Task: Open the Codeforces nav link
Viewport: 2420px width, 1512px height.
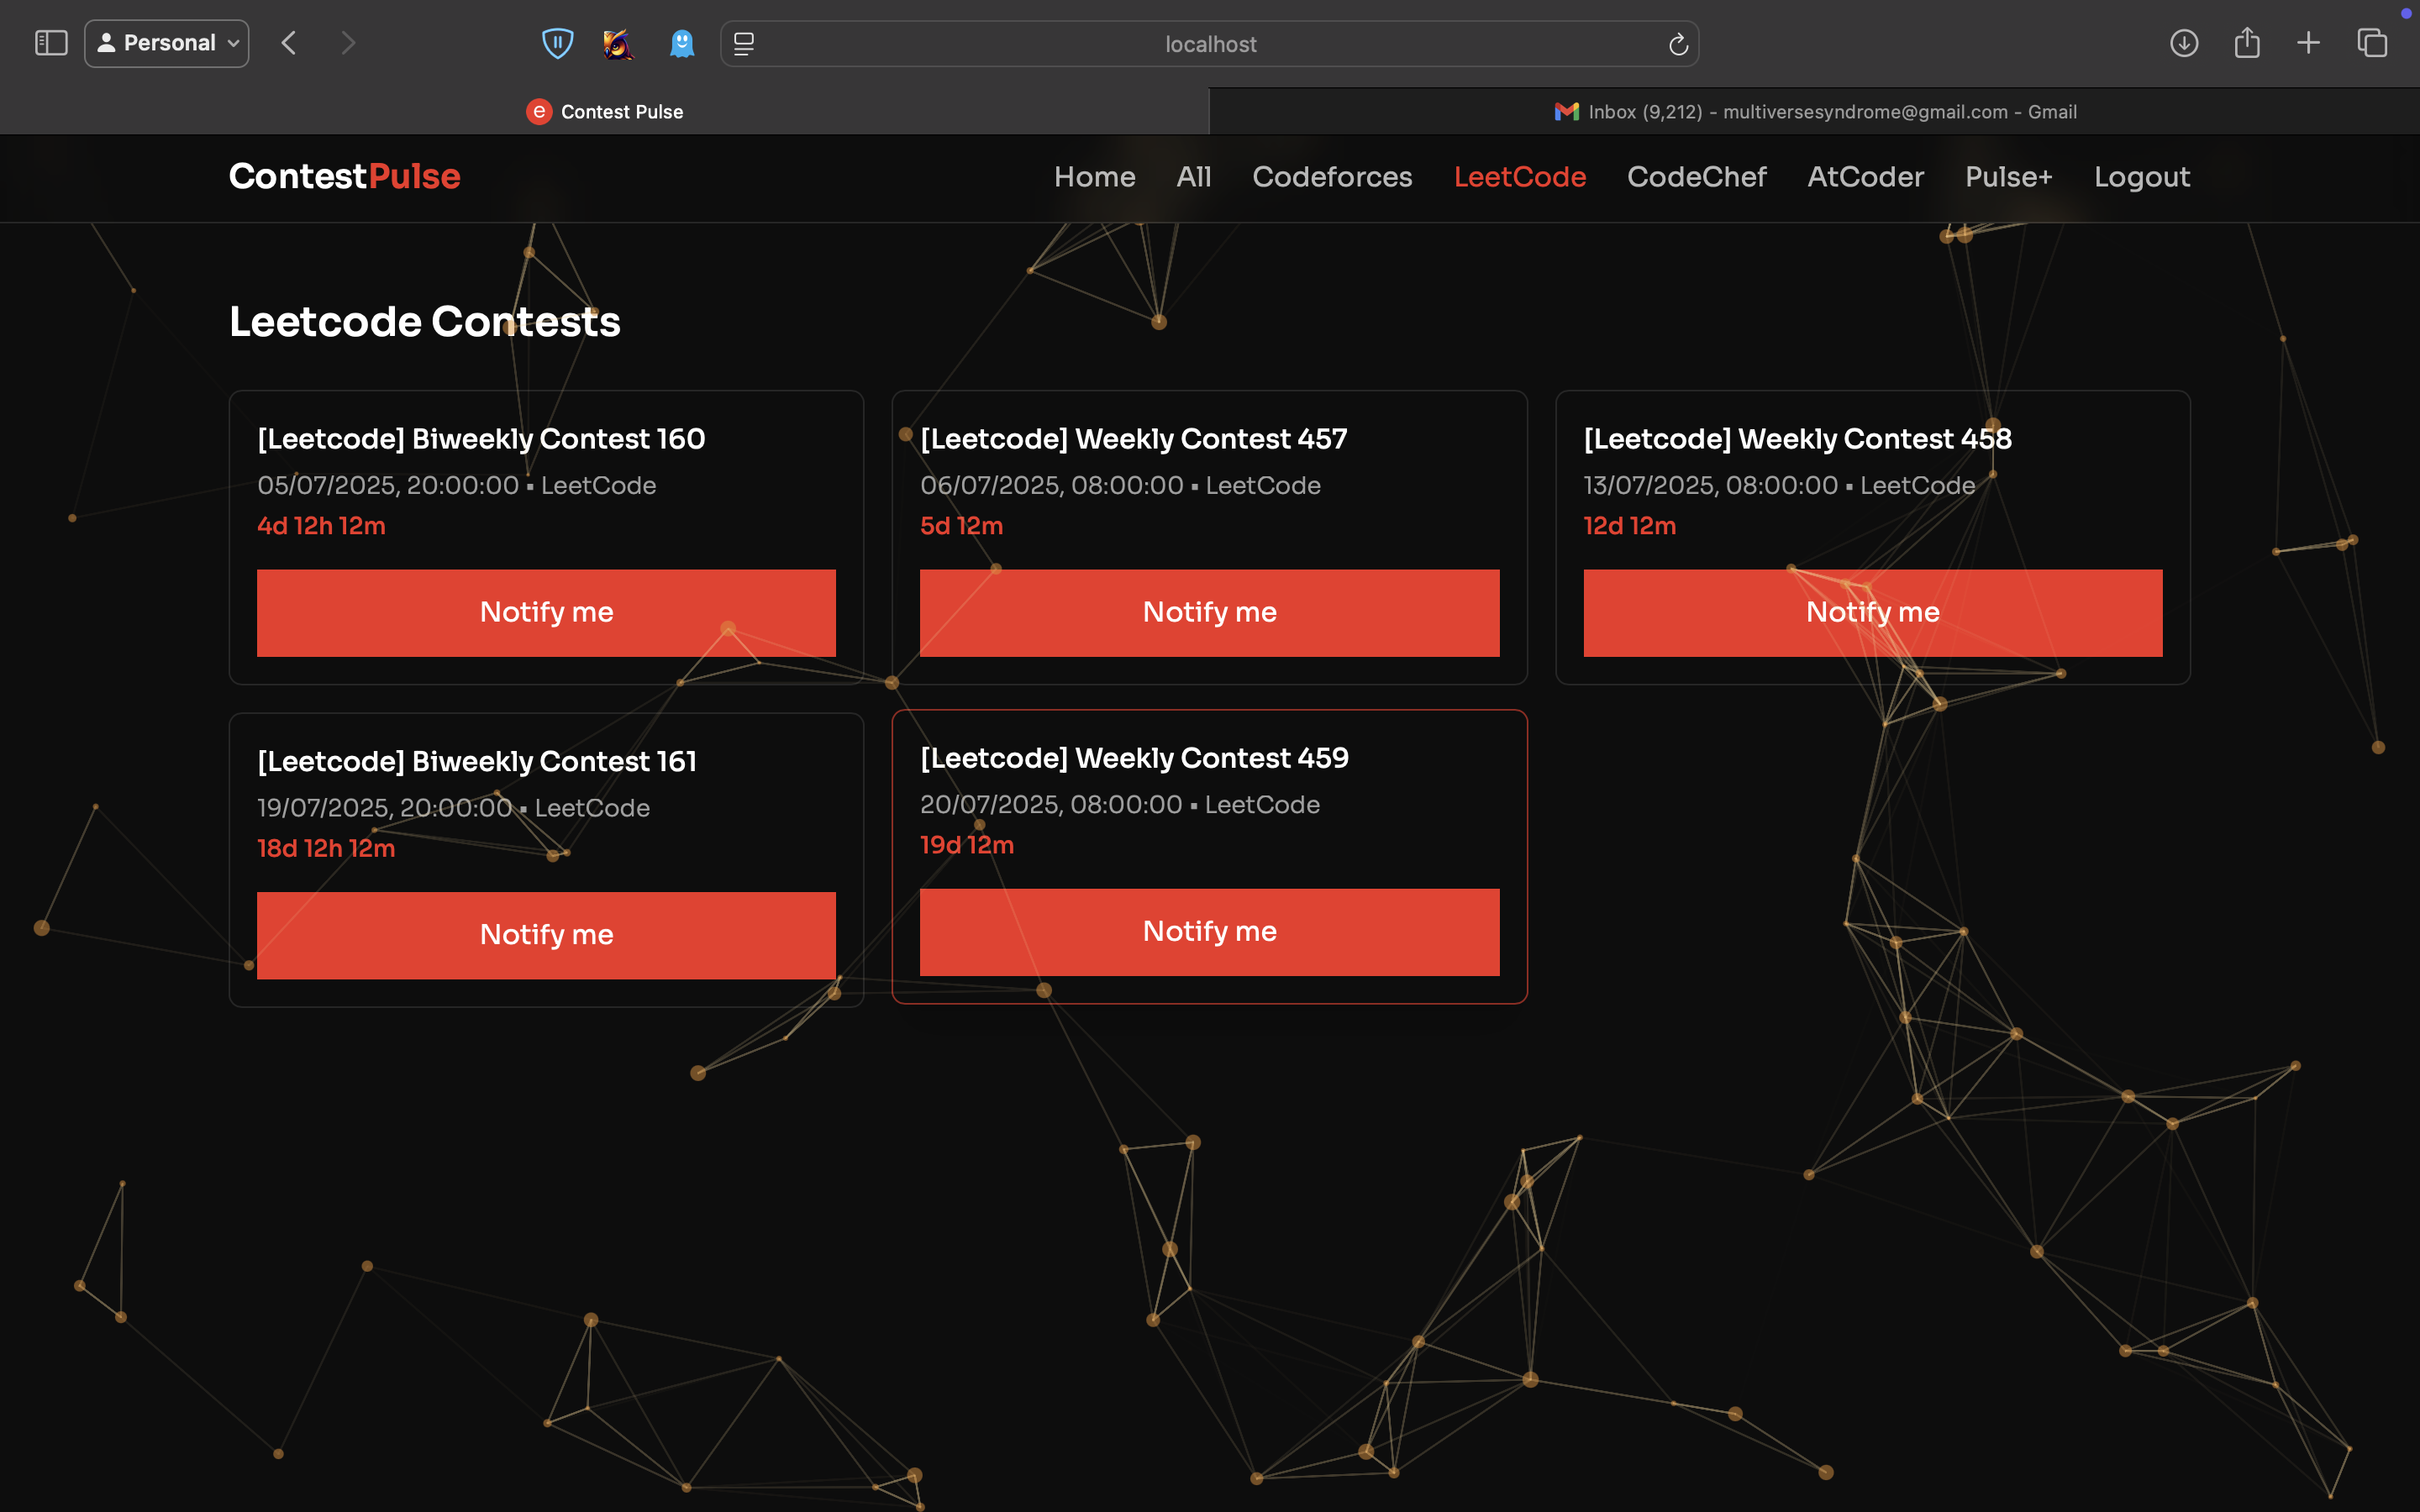Action: [x=1332, y=177]
